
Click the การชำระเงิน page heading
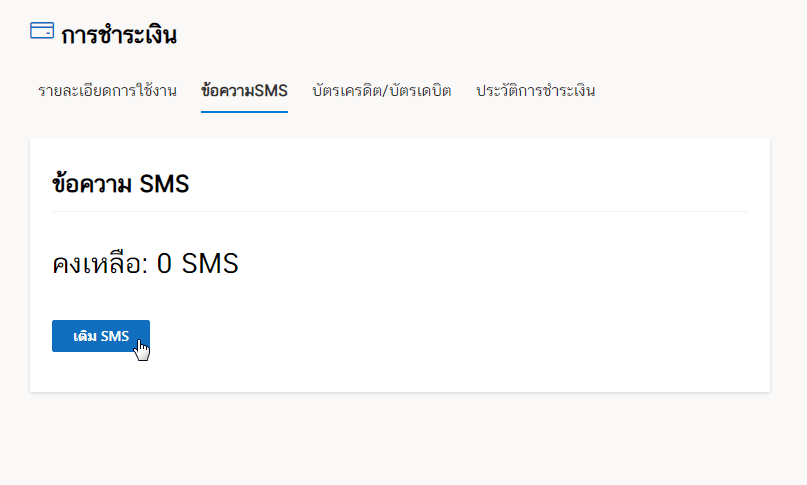click(x=119, y=35)
